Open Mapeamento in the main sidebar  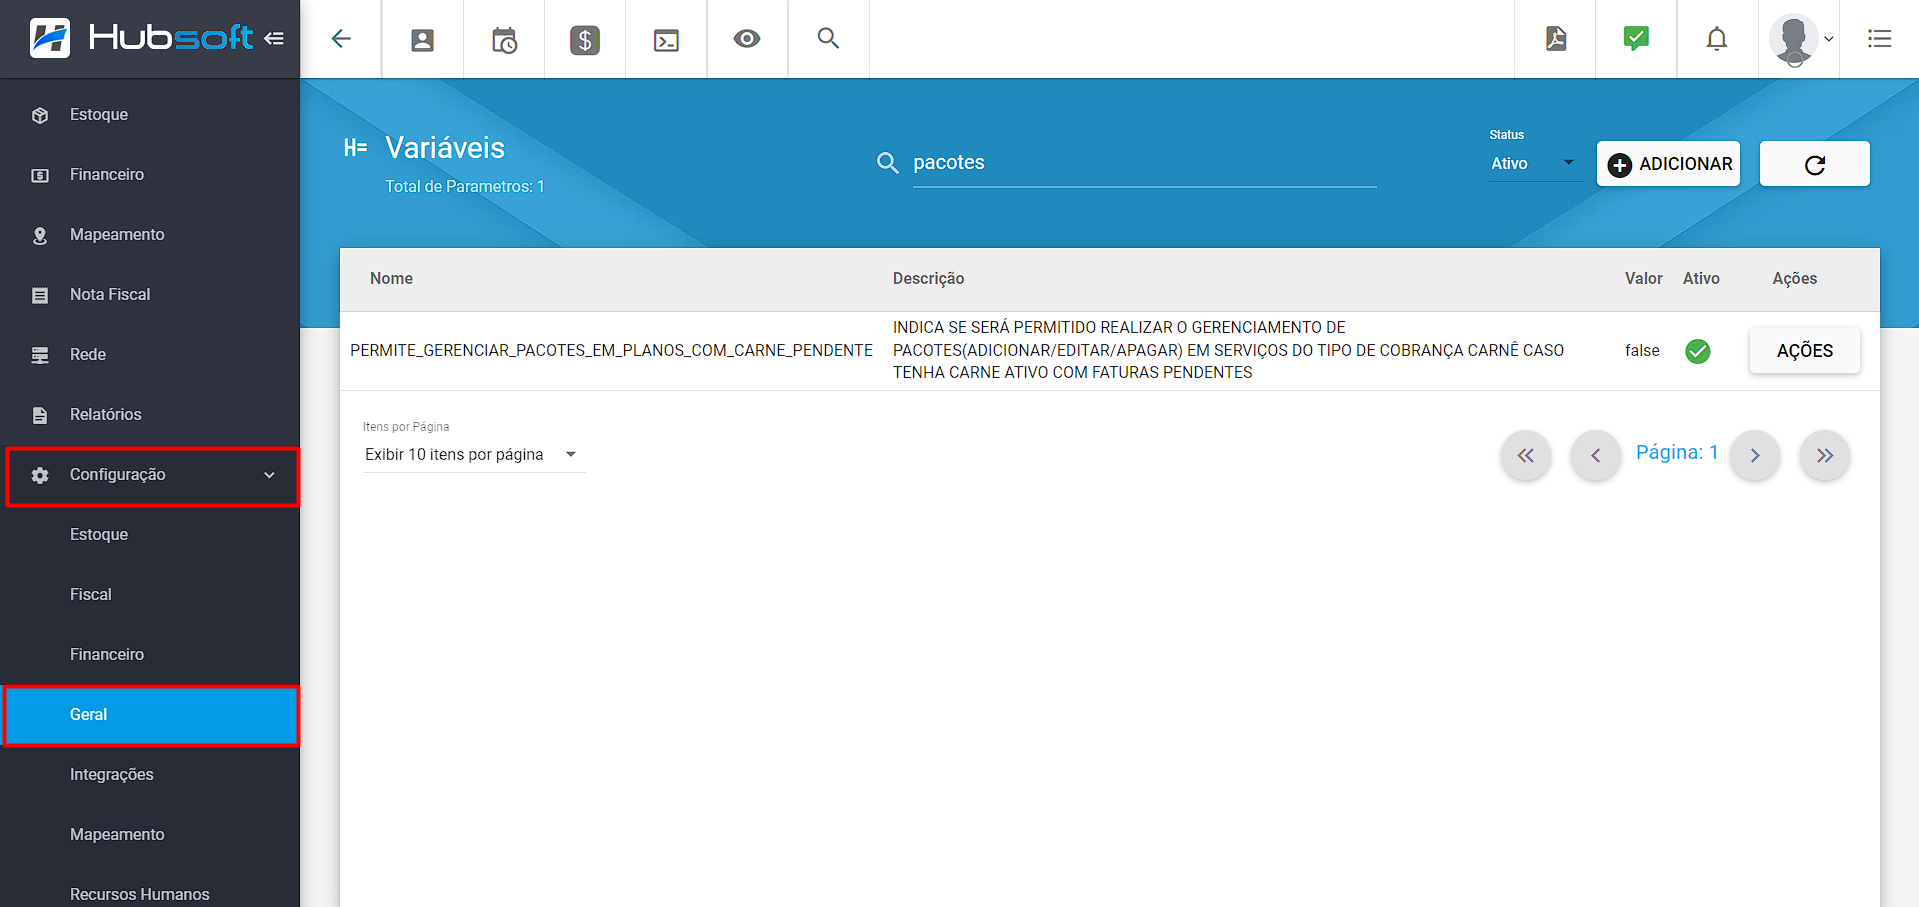click(x=150, y=235)
